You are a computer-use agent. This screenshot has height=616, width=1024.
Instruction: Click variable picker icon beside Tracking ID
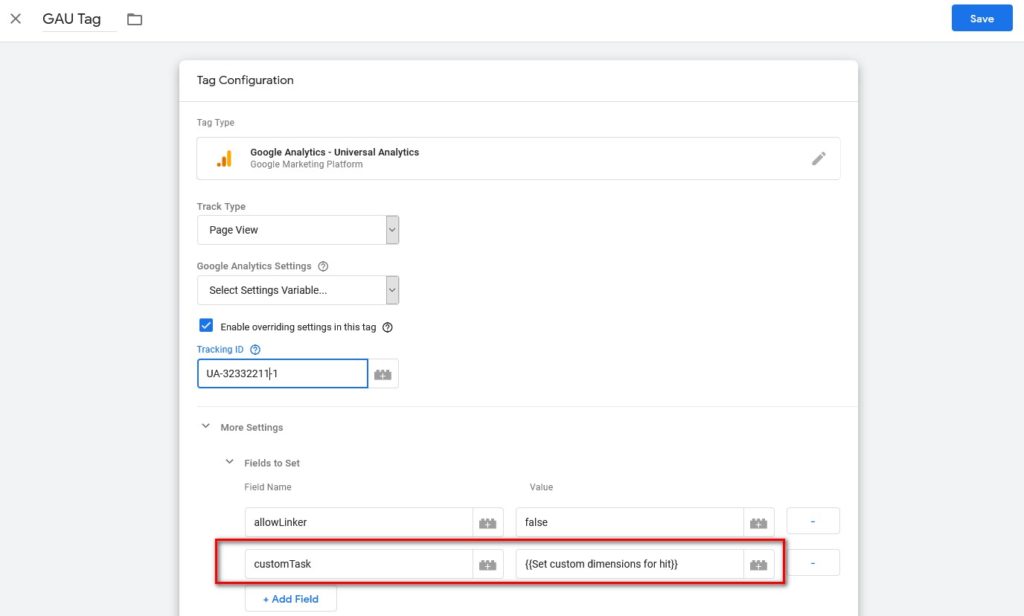pos(383,374)
